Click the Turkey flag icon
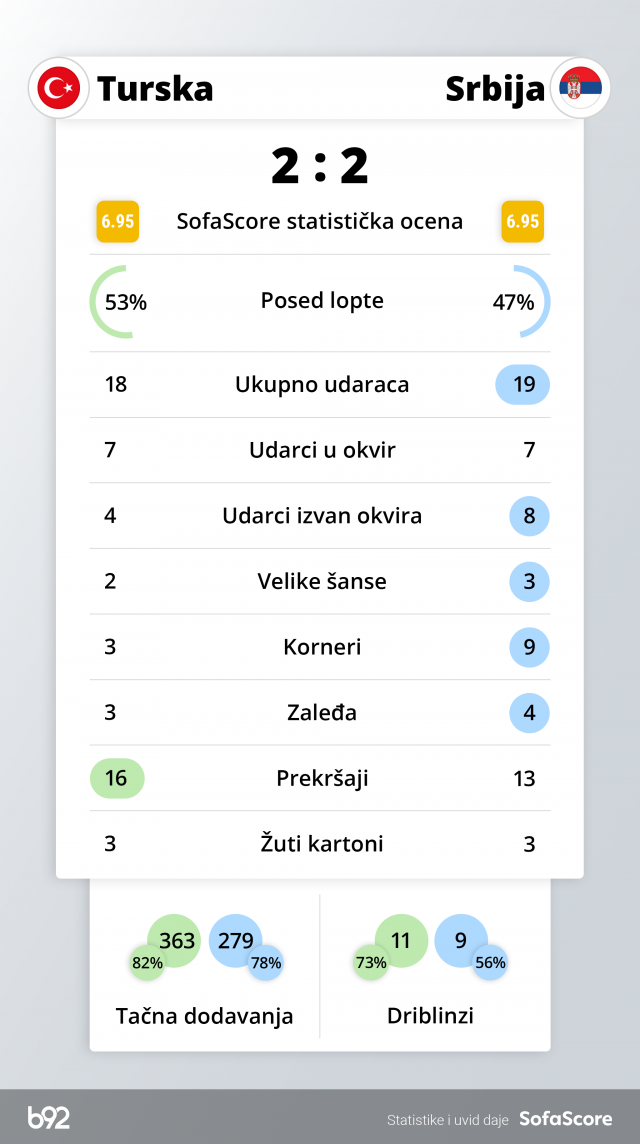The image size is (640, 1144). pos(59,88)
